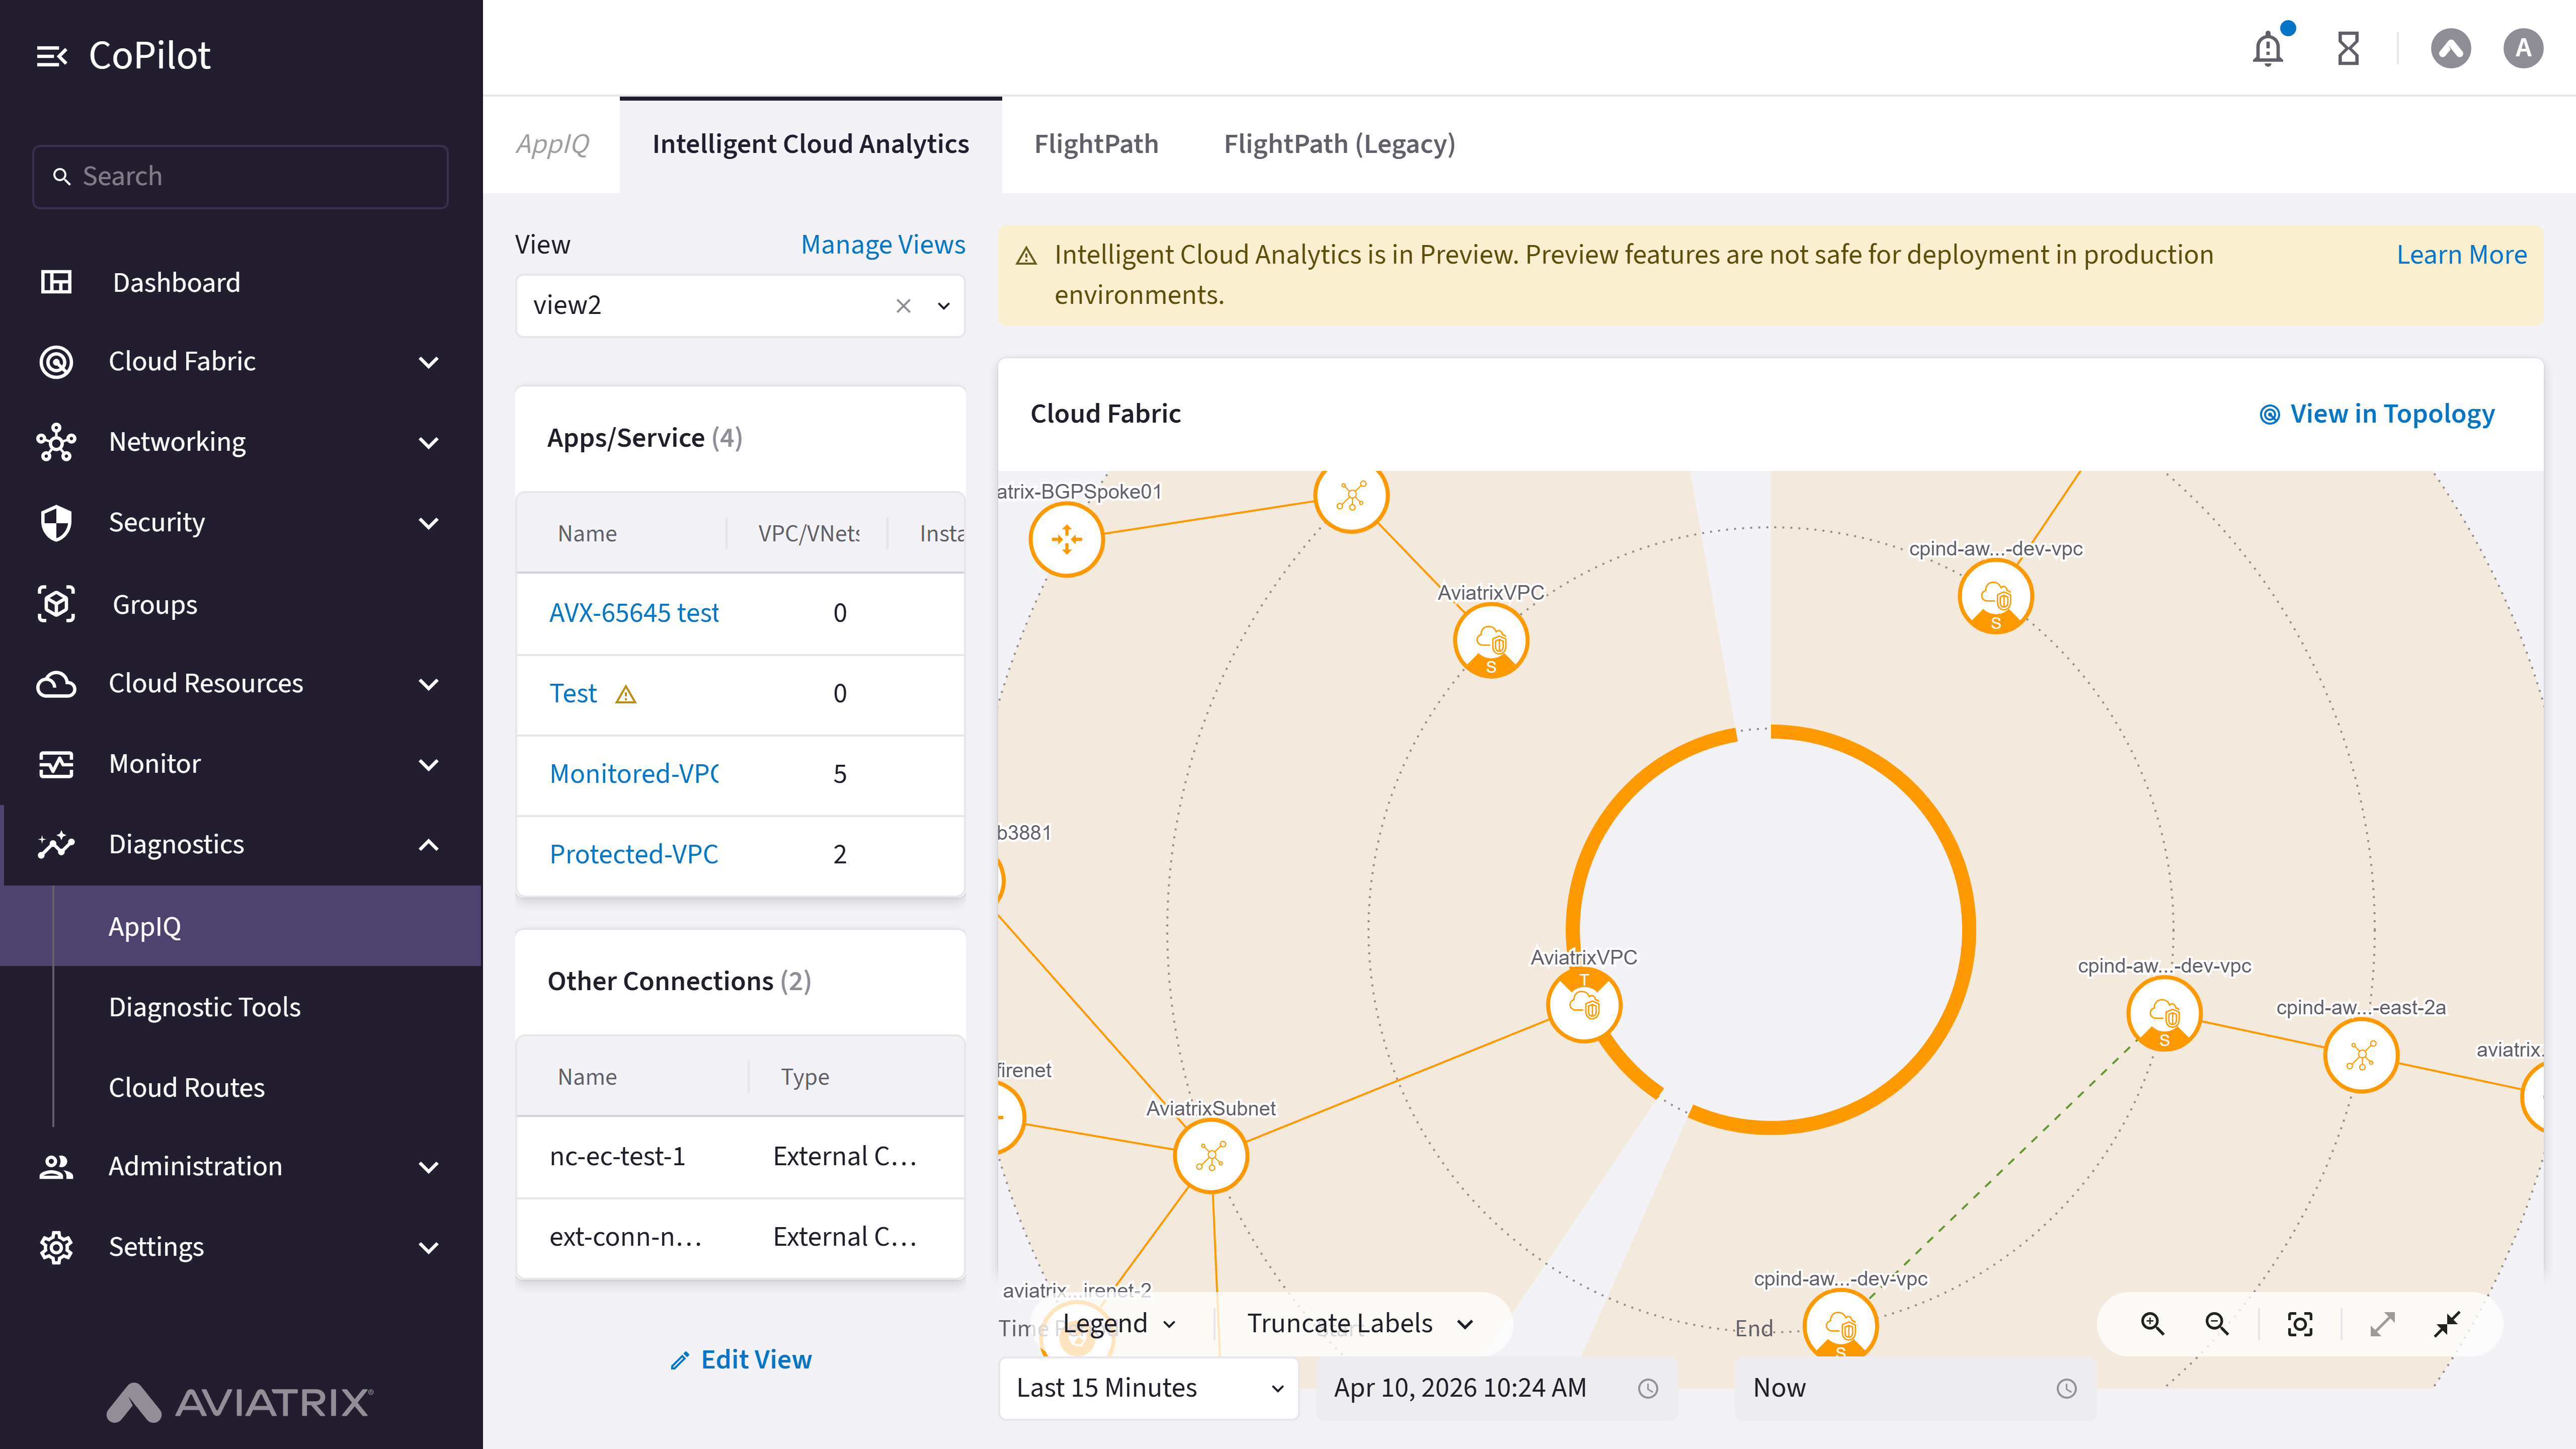Click the Edit View button
The height and width of the screenshot is (1449, 2576).
point(741,1360)
